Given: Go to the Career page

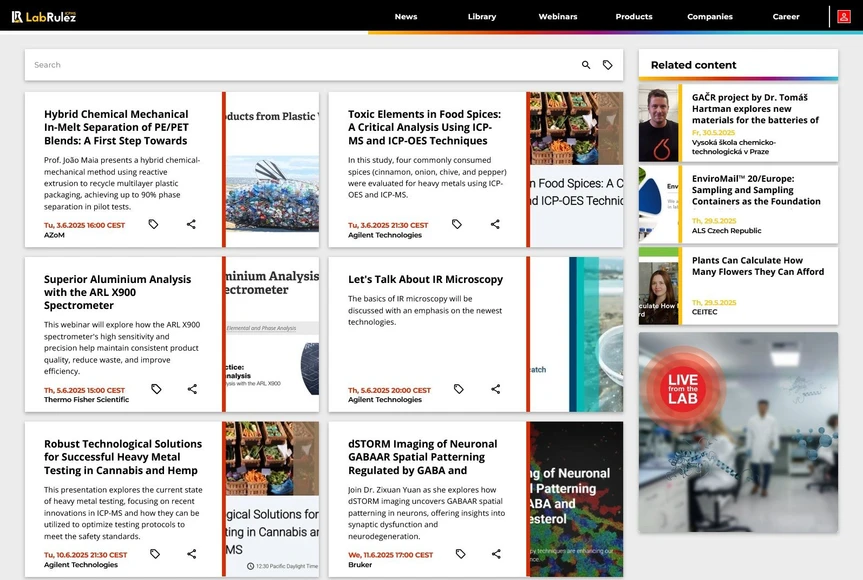Looking at the screenshot, I should click(785, 17).
